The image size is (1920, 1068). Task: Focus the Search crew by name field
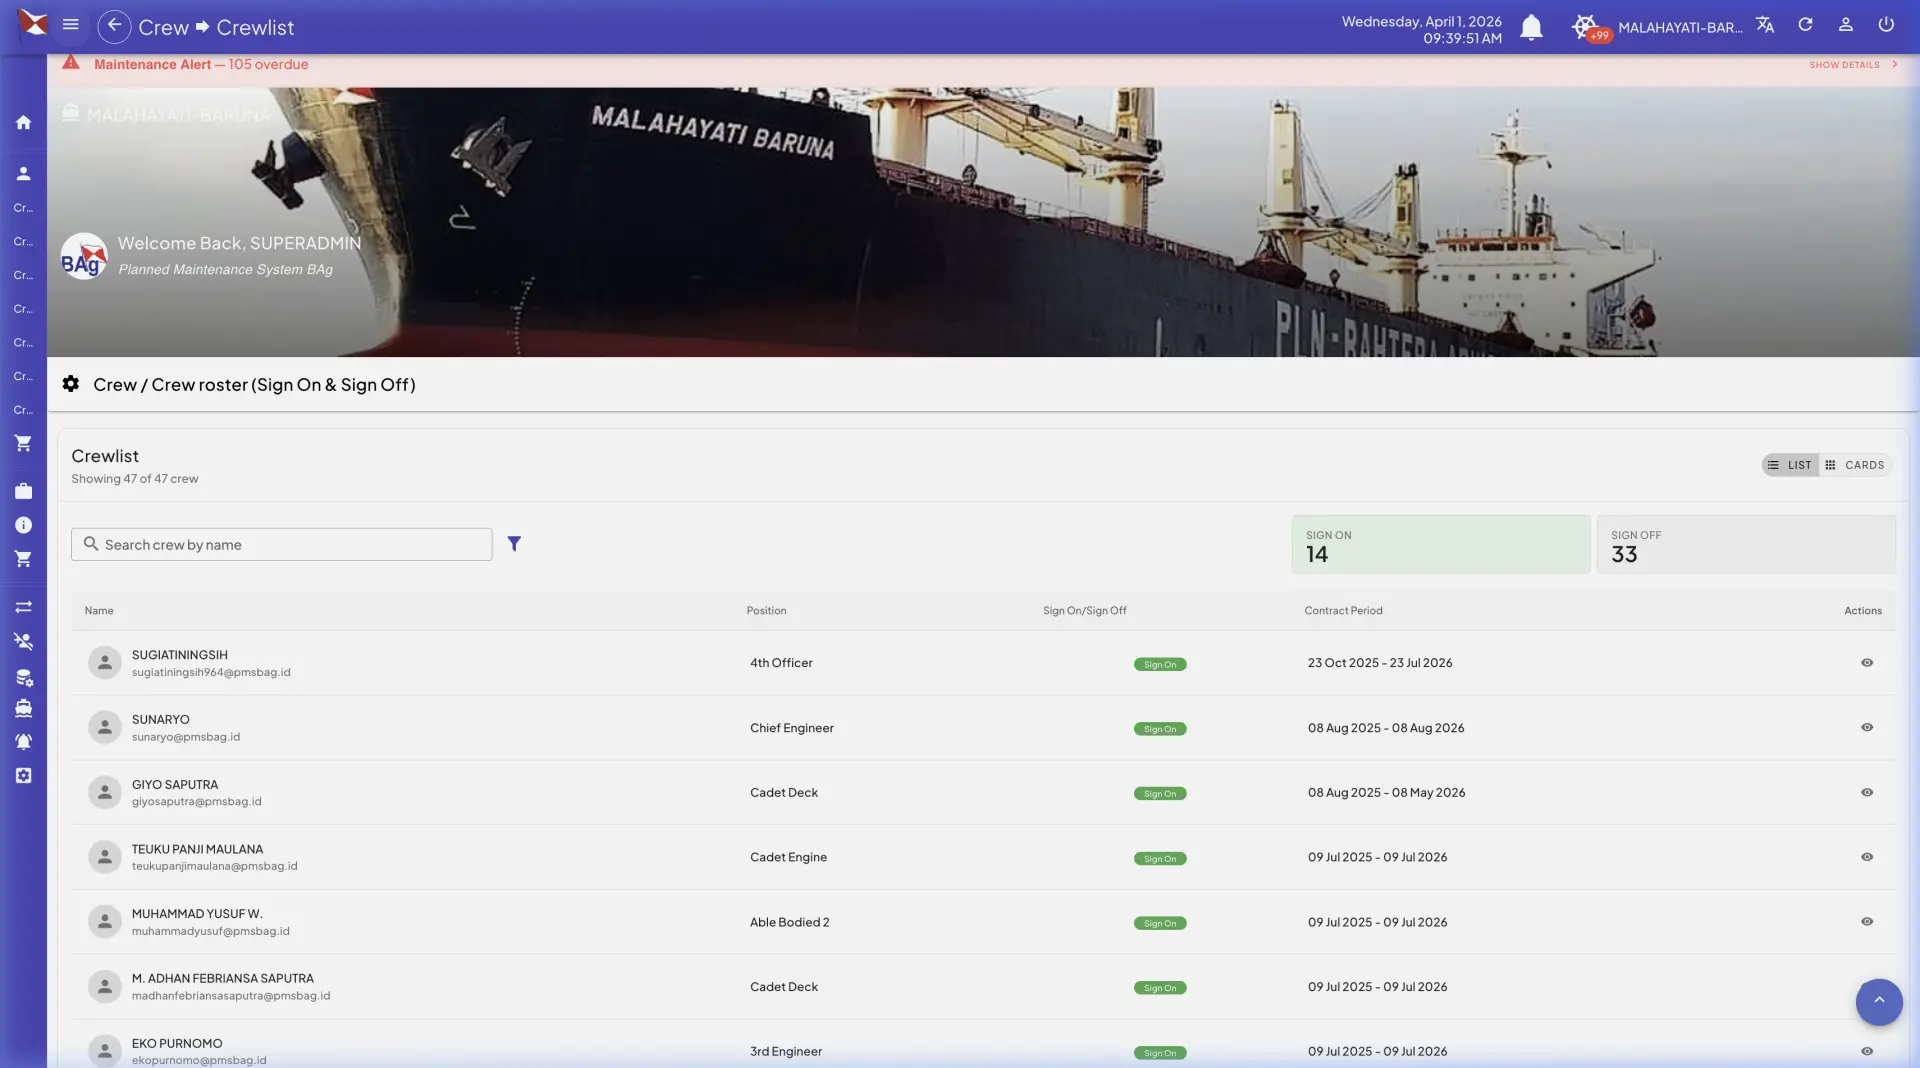pos(281,544)
